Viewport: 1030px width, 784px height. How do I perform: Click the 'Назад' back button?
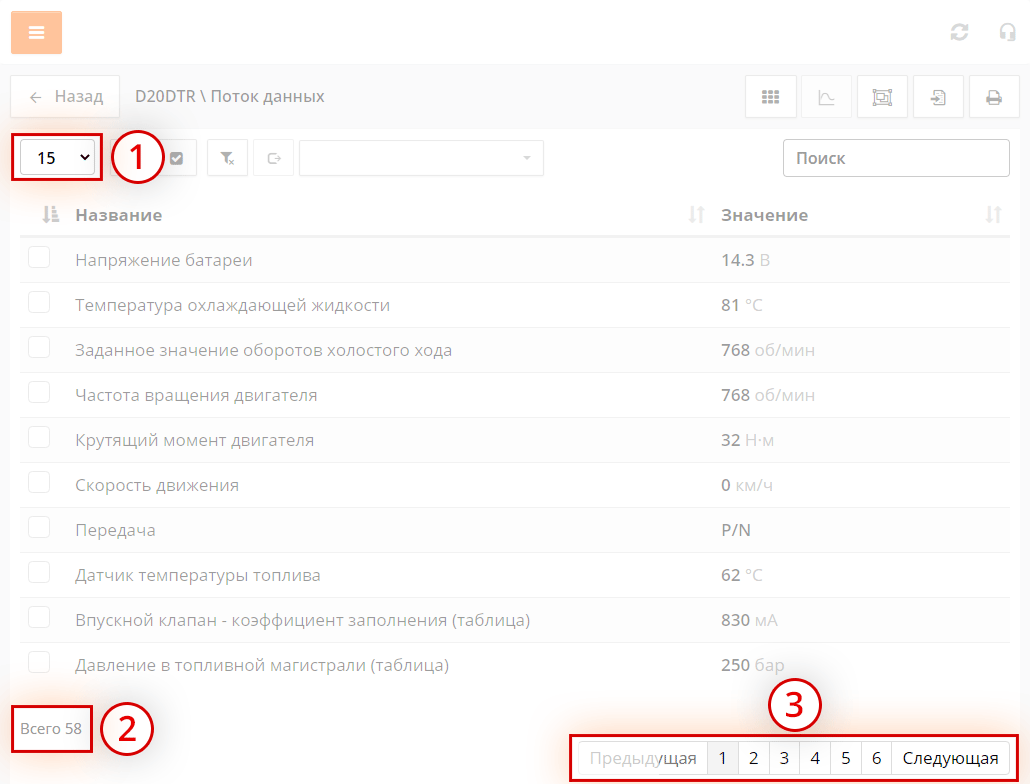[65, 97]
